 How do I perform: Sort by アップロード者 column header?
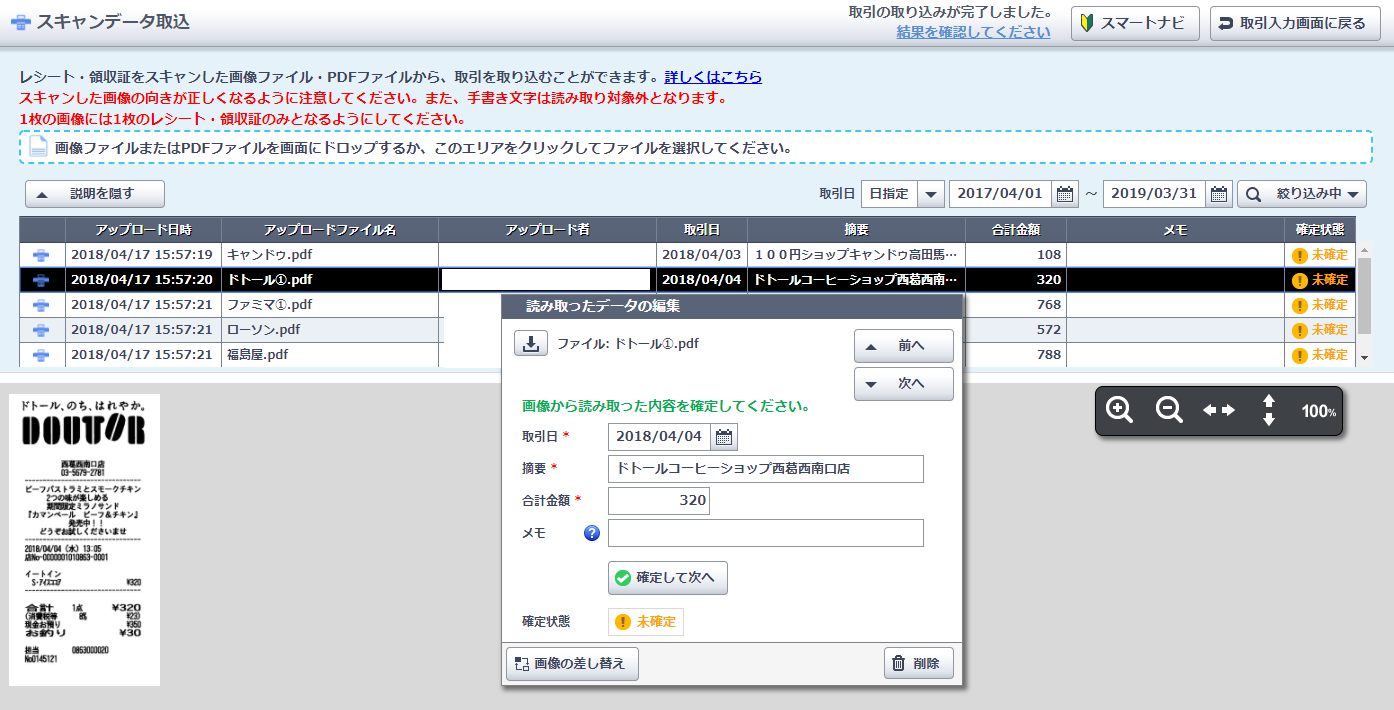click(x=547, y=230)
